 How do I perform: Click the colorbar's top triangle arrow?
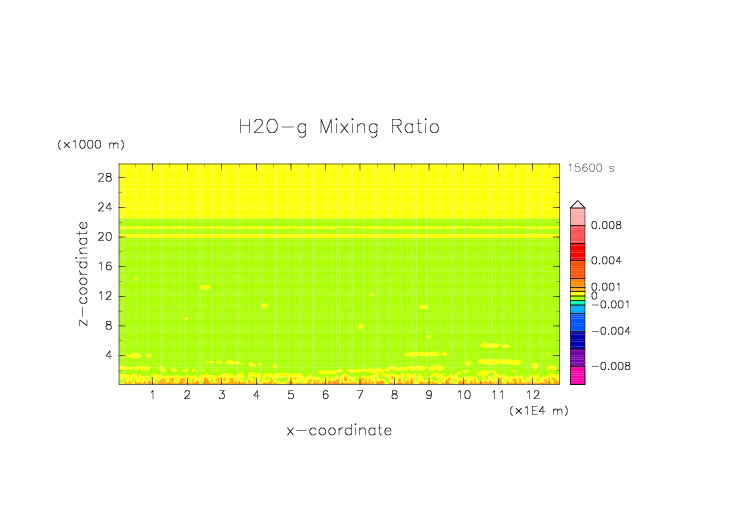[x=577, y=203]
